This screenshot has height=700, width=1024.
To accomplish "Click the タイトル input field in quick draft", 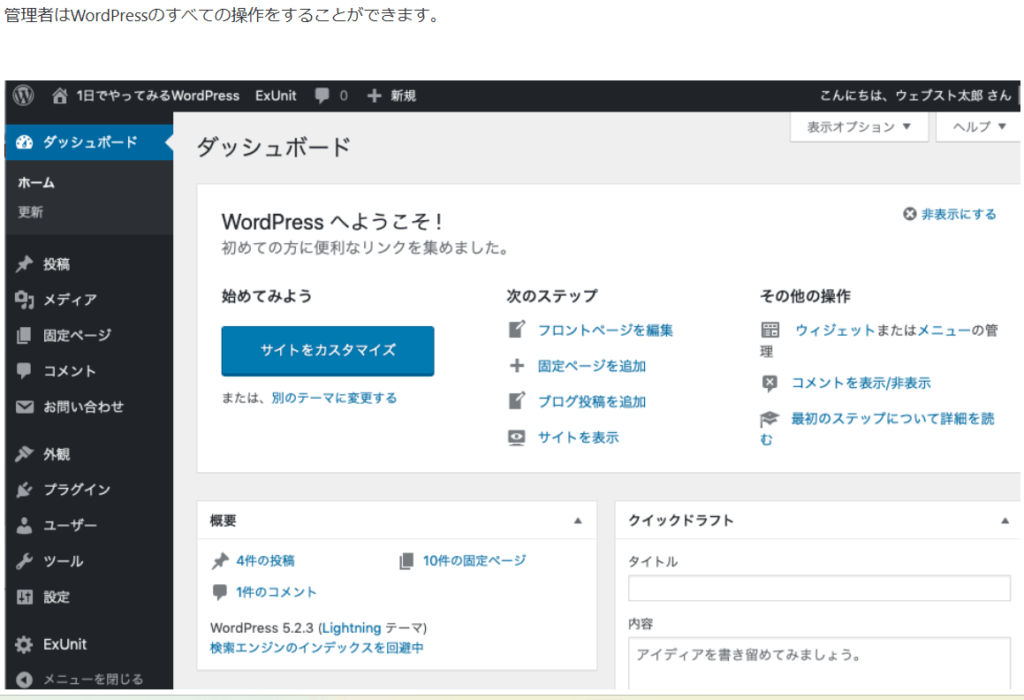I will [x=818, y=588].
